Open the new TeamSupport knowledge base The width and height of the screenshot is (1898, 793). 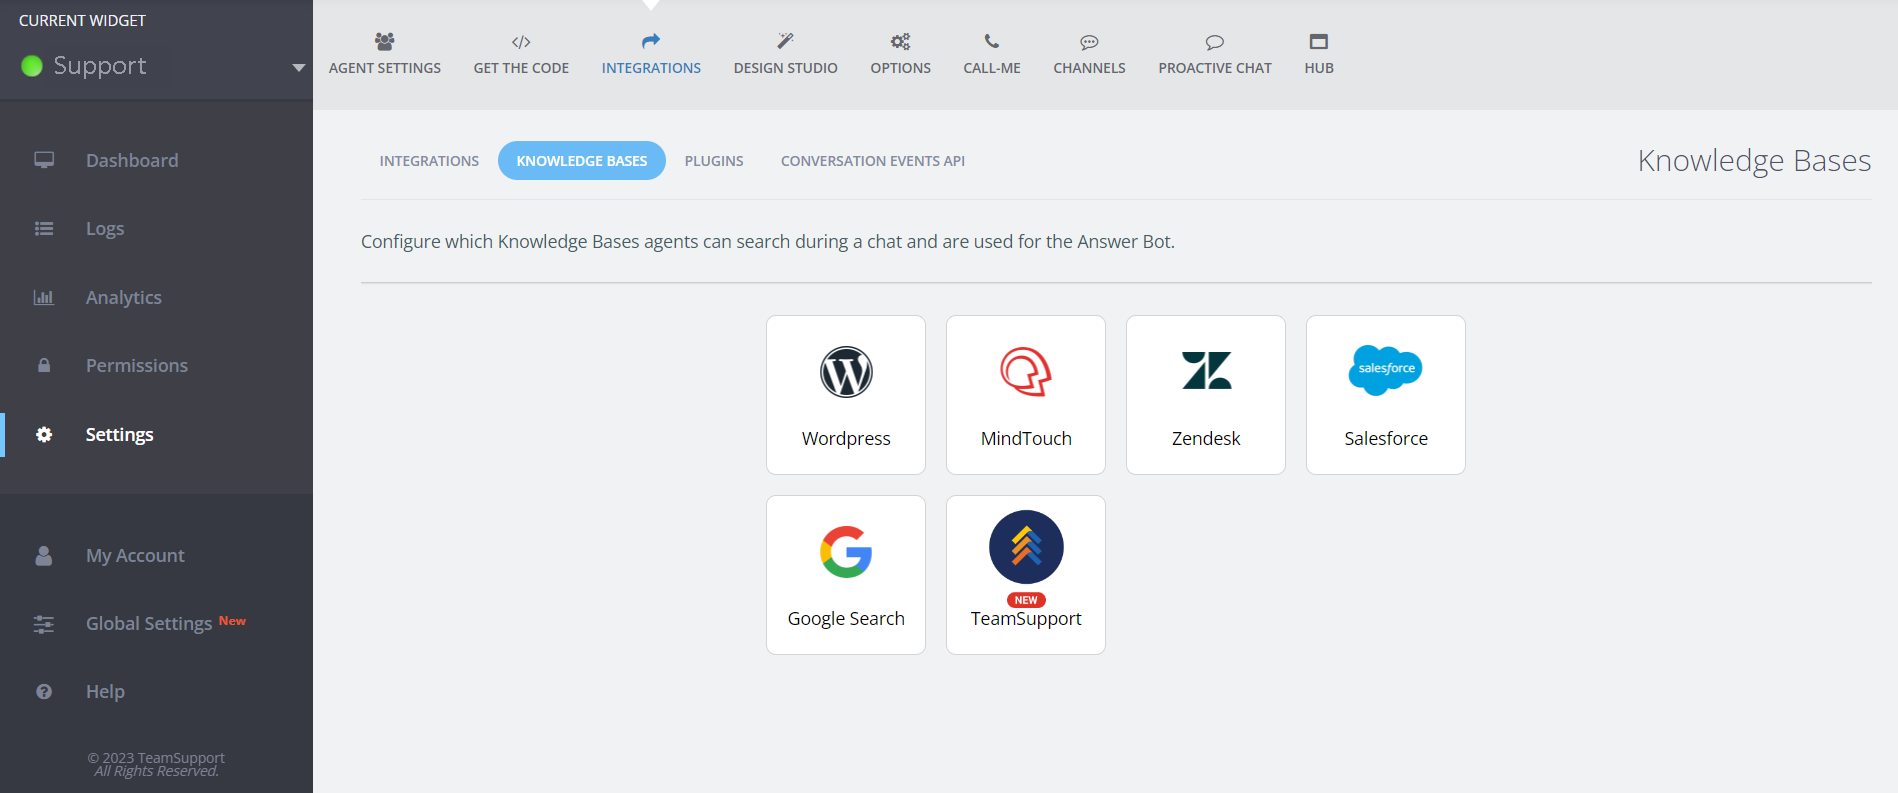click(x=1026, y=575)
